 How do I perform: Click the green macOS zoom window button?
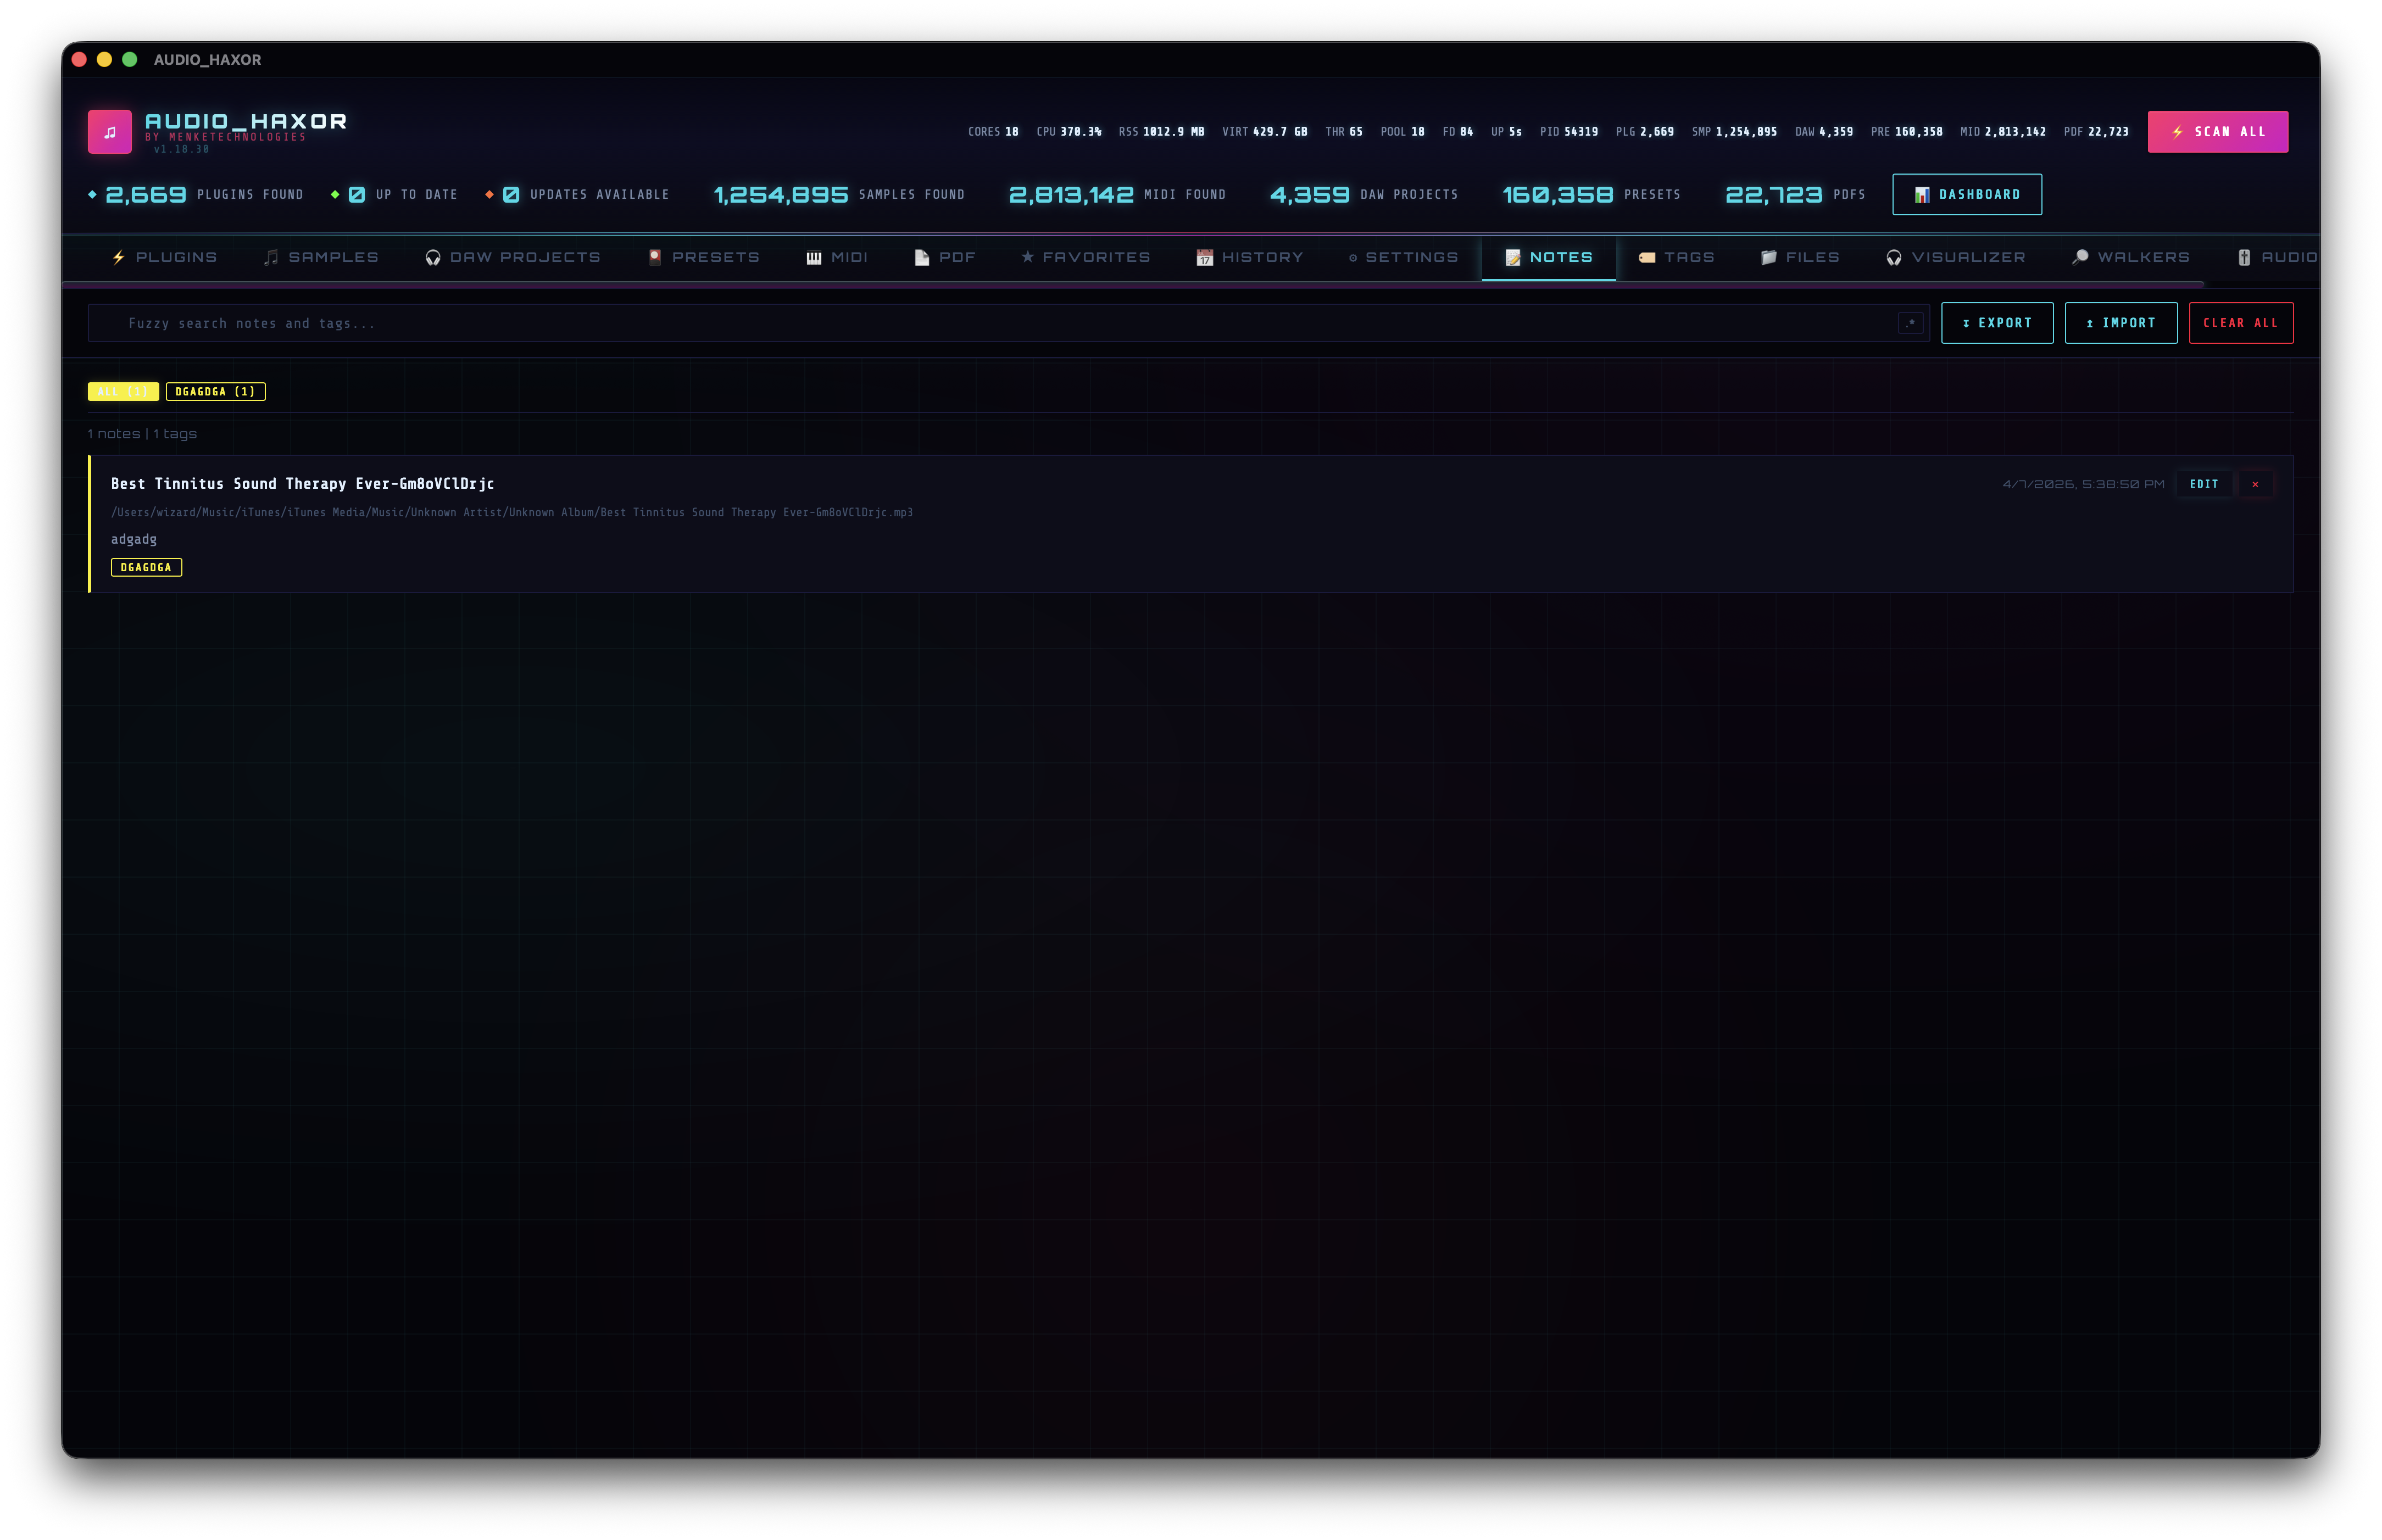[x=129, y=60]
